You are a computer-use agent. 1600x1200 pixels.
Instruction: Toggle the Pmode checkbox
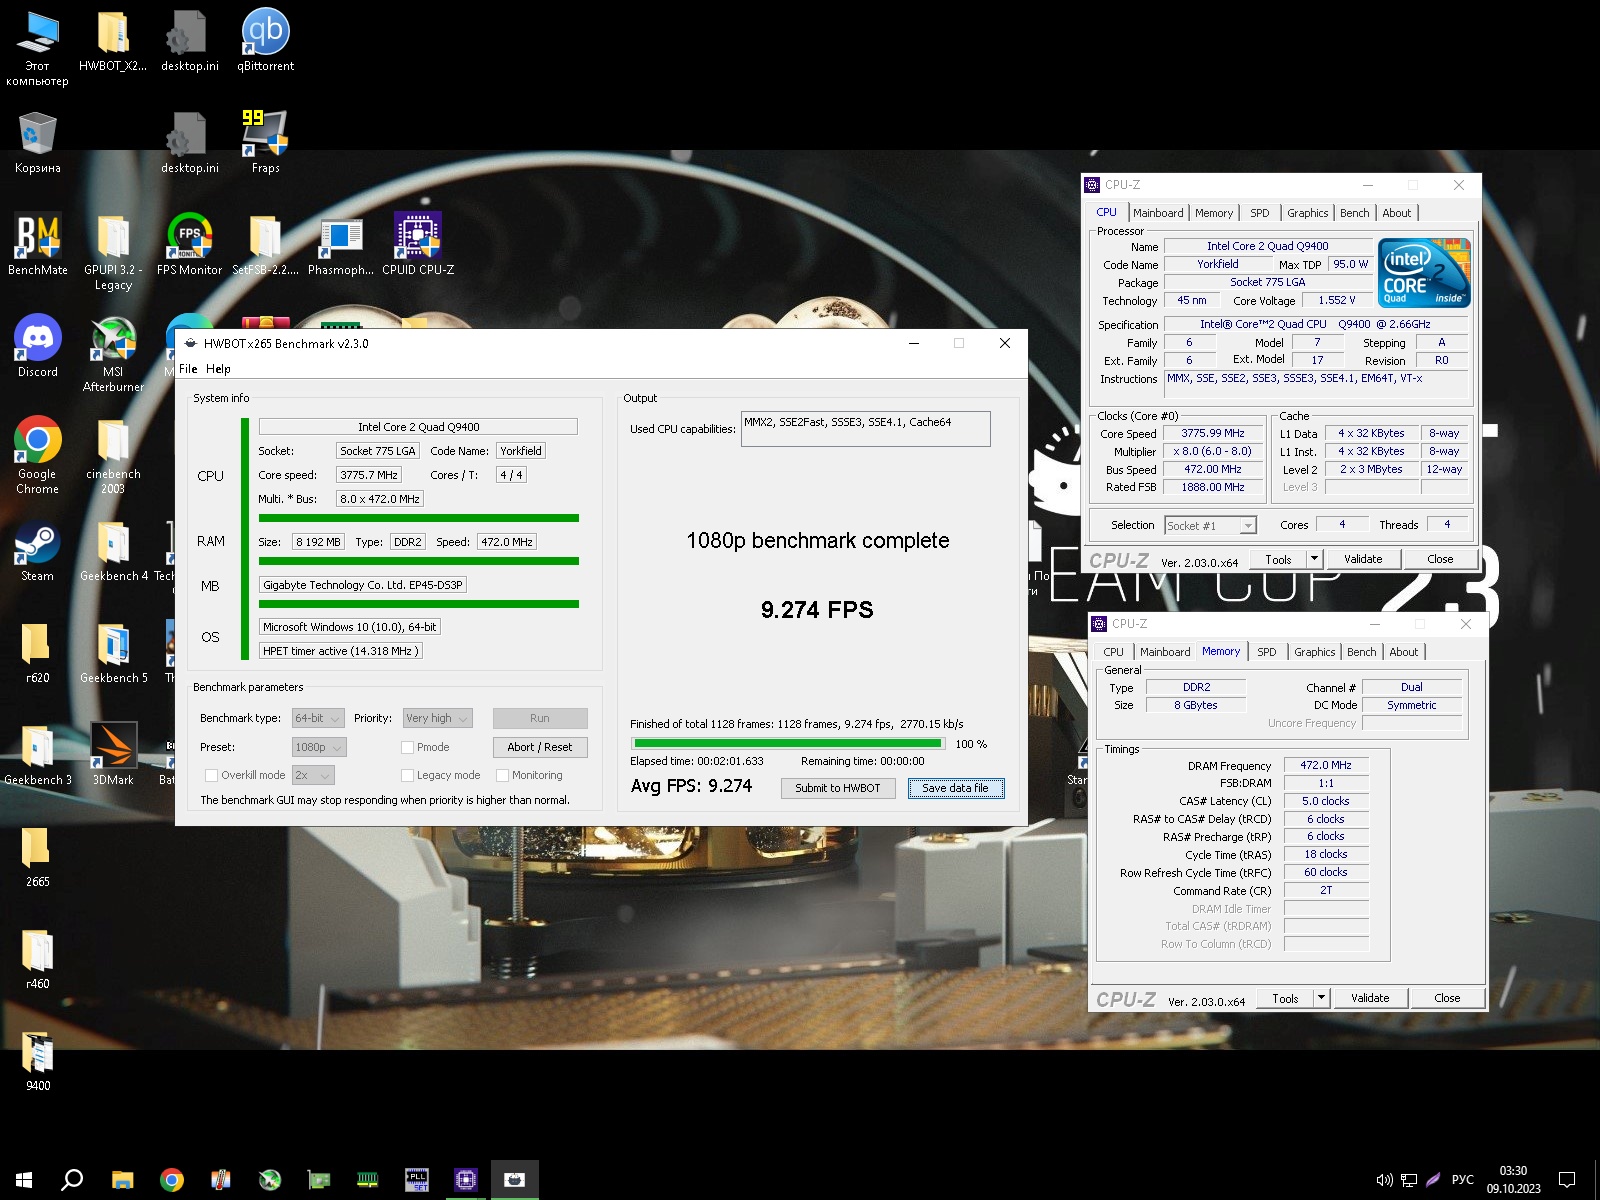pyautogui.click(x=407, y=747)
